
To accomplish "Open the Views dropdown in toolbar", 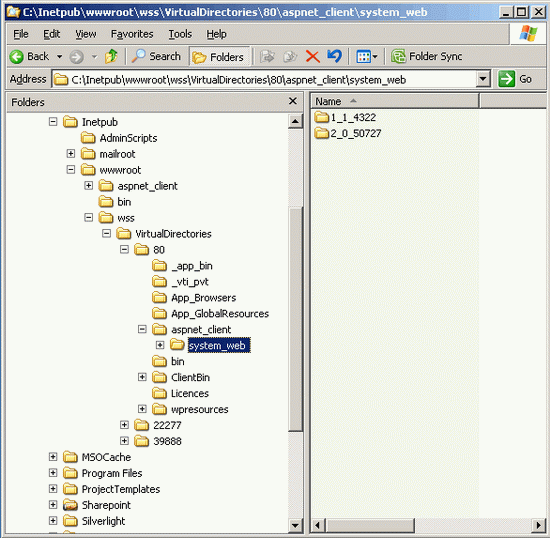I will 367,56.
